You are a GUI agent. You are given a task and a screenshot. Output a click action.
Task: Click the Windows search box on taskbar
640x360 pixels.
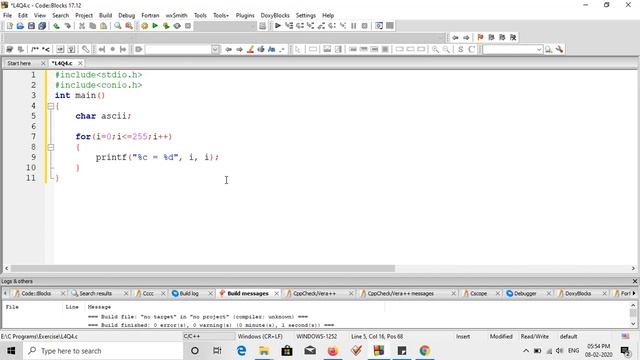click(x=103, y=351)
